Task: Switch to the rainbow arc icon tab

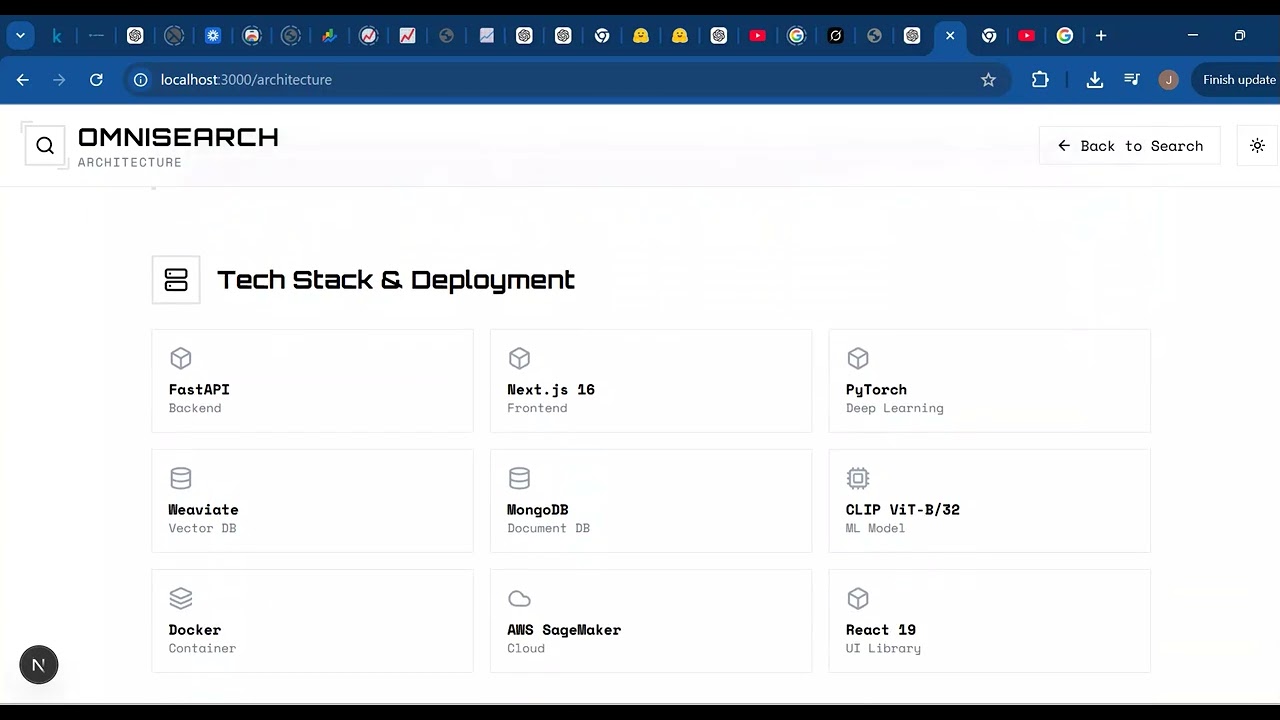Action: click(252, 36)
